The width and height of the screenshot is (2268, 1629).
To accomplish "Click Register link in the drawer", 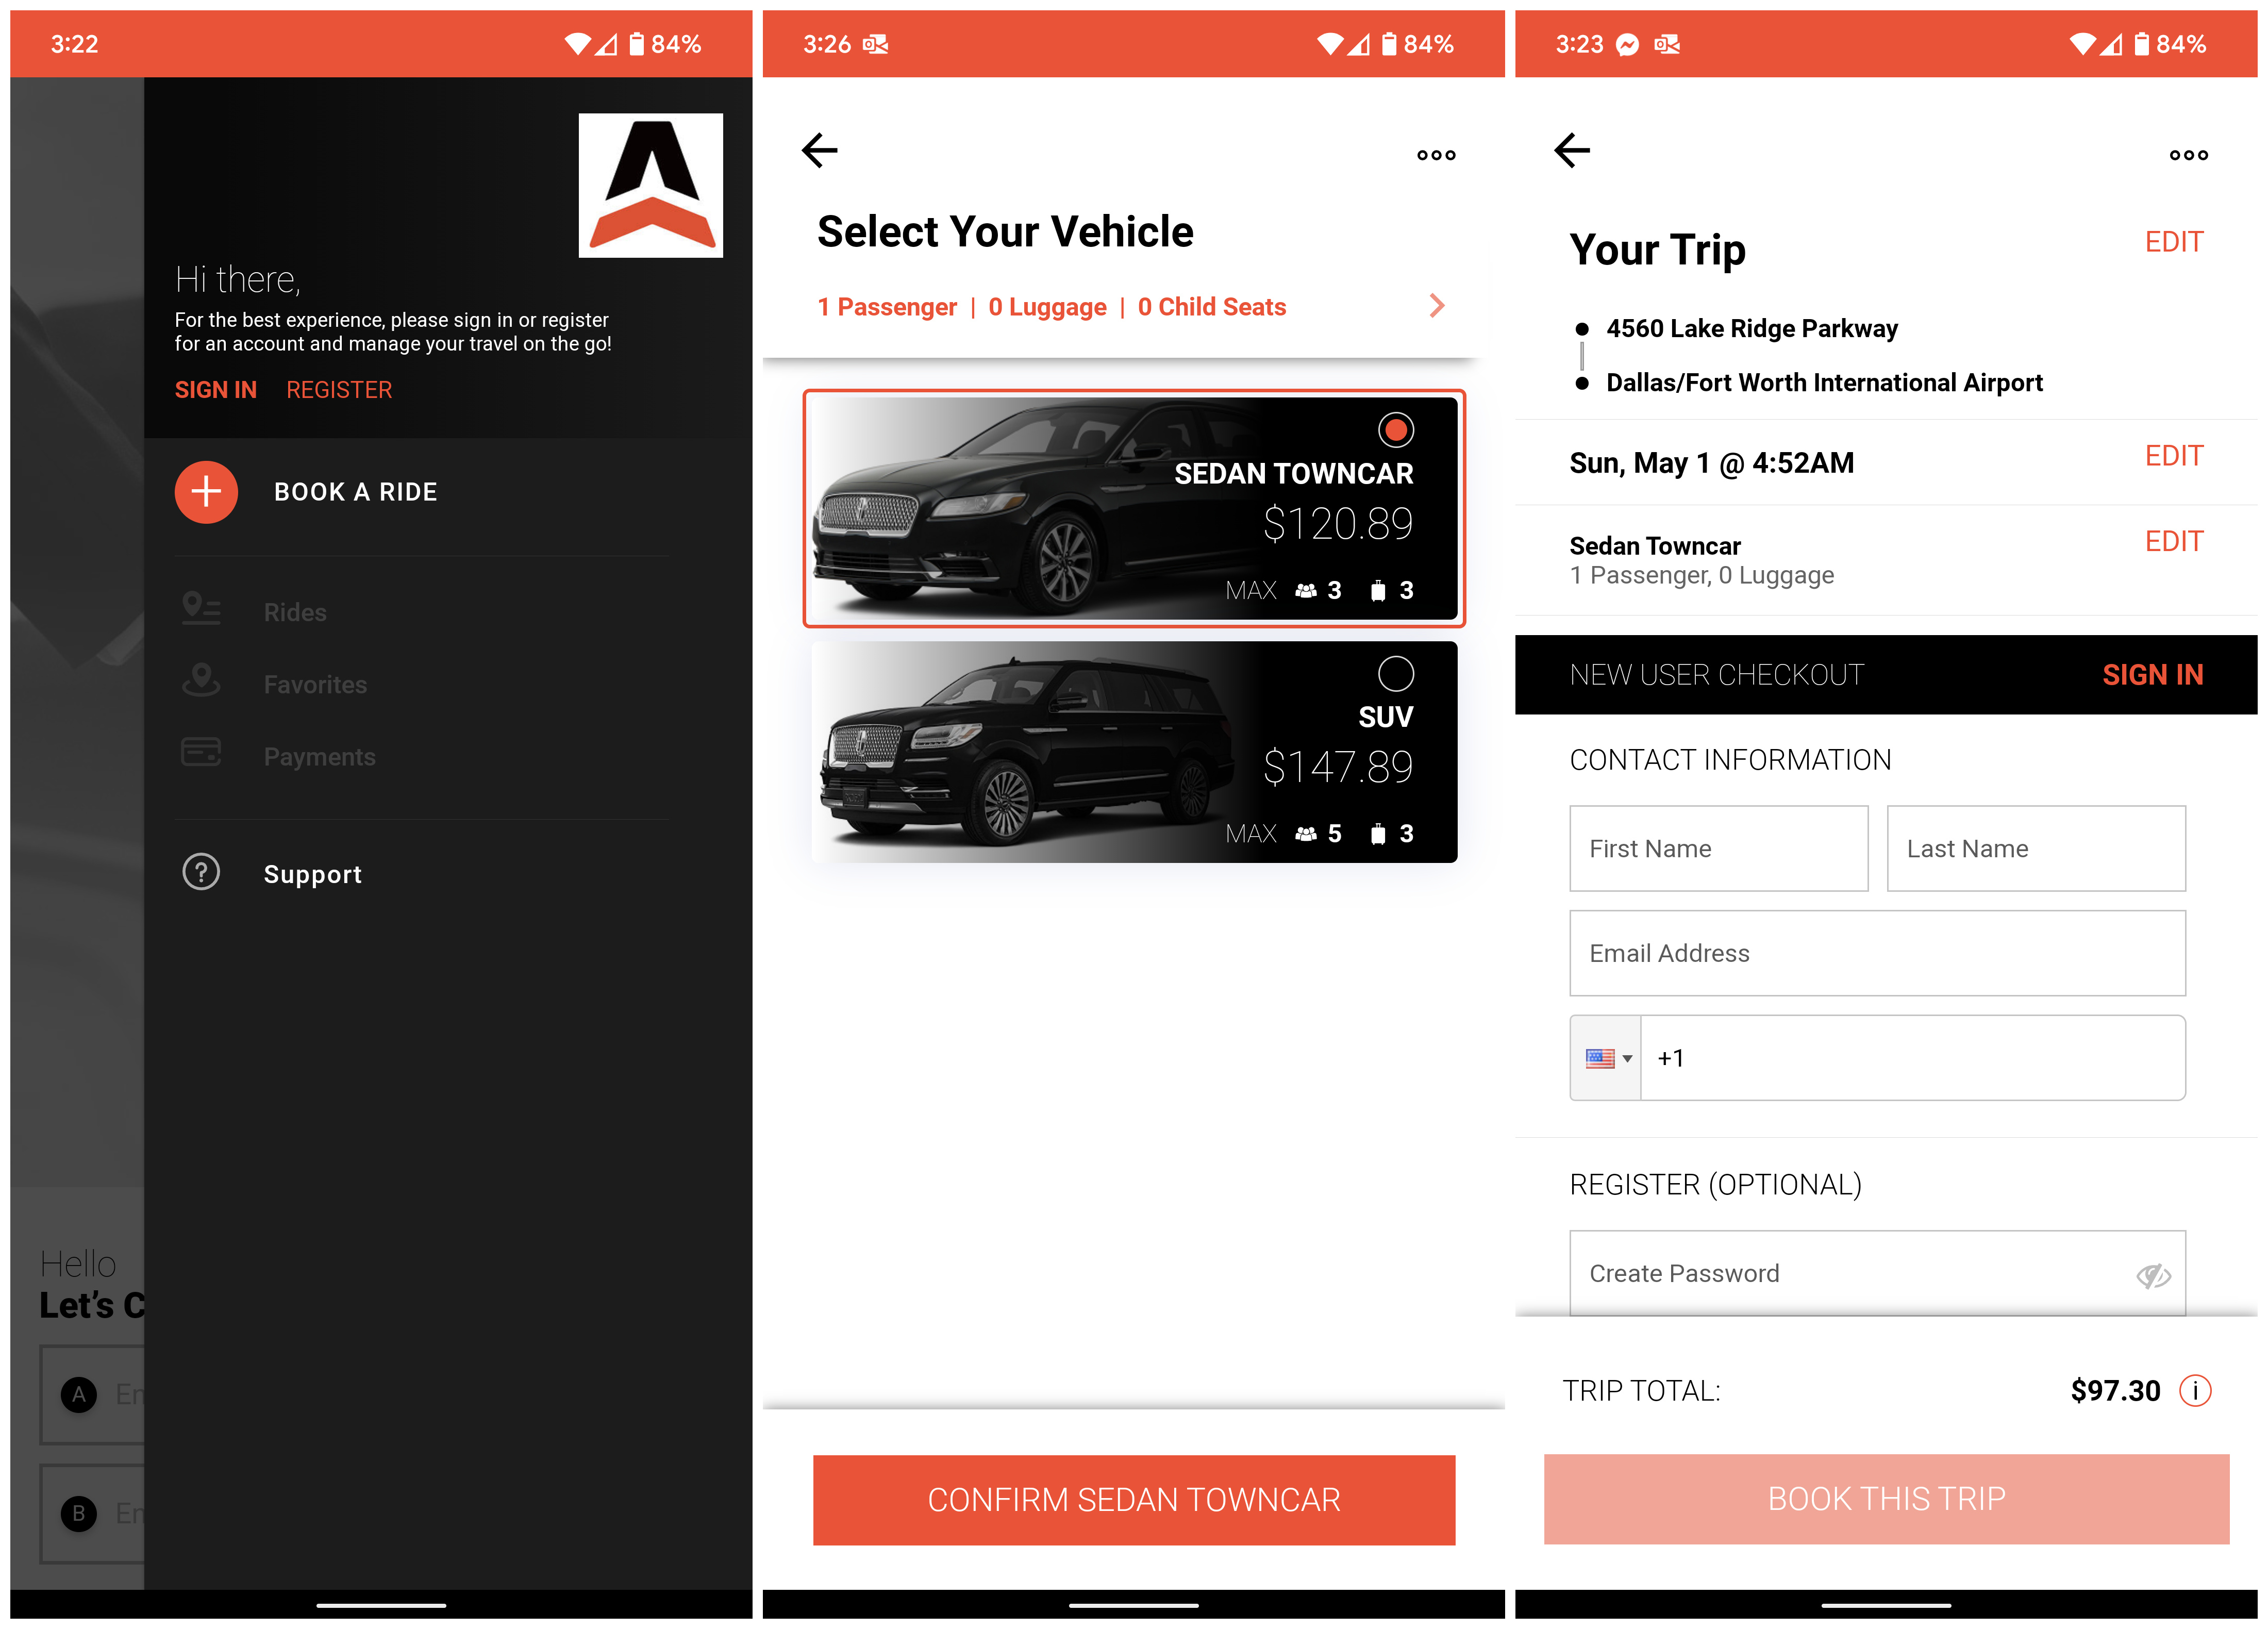I will coord(339,390).
